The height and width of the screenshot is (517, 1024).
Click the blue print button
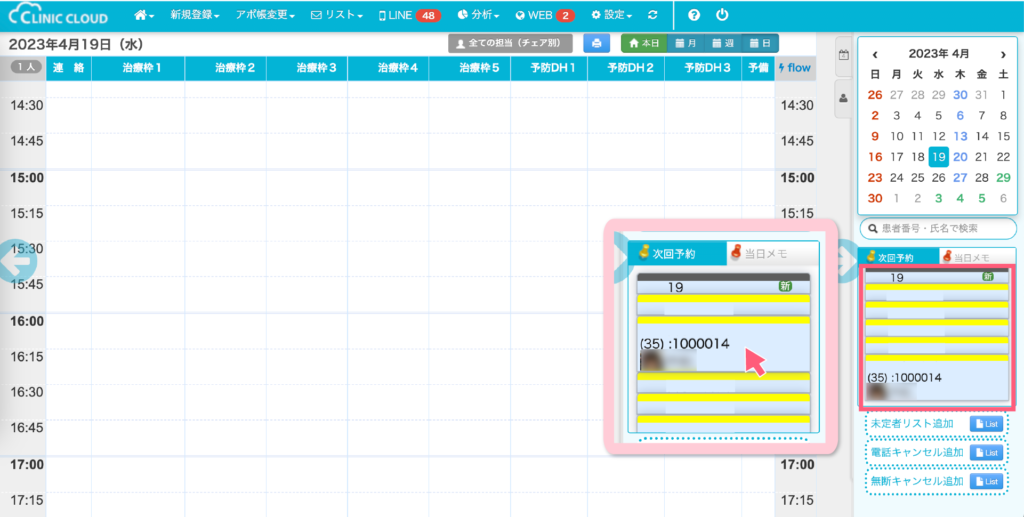point(597,43)
